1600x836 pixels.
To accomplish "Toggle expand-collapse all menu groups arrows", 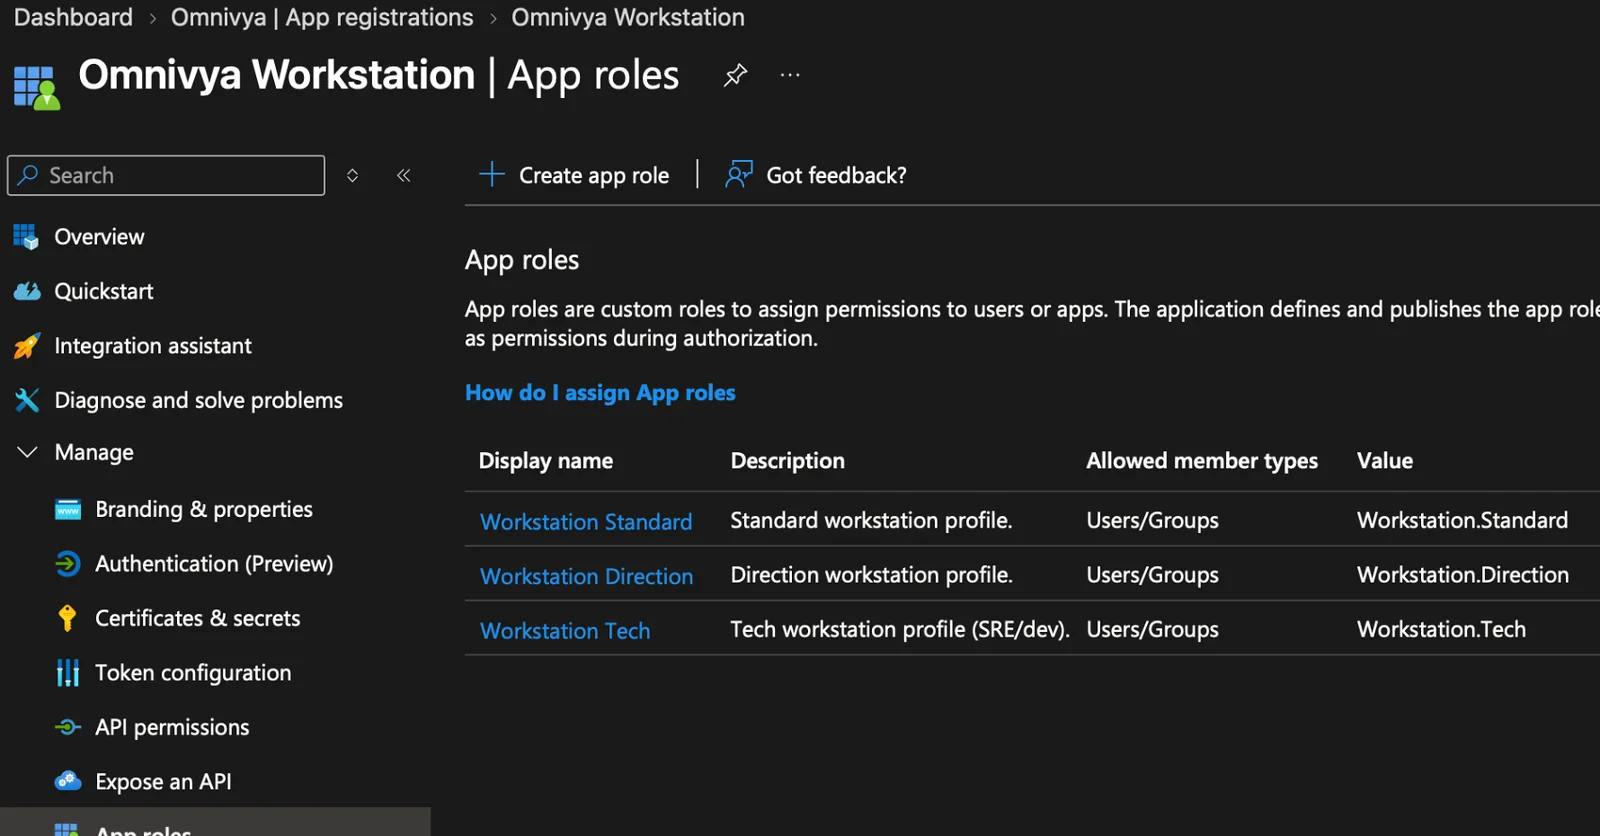I will [352, 175].
